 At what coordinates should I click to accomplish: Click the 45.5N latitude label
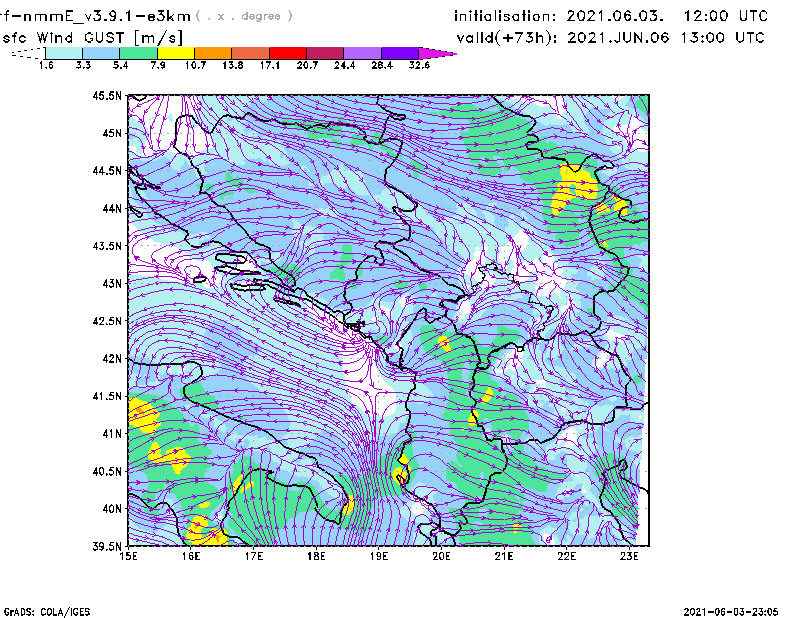pyautogui.click(x=107, y=95)
